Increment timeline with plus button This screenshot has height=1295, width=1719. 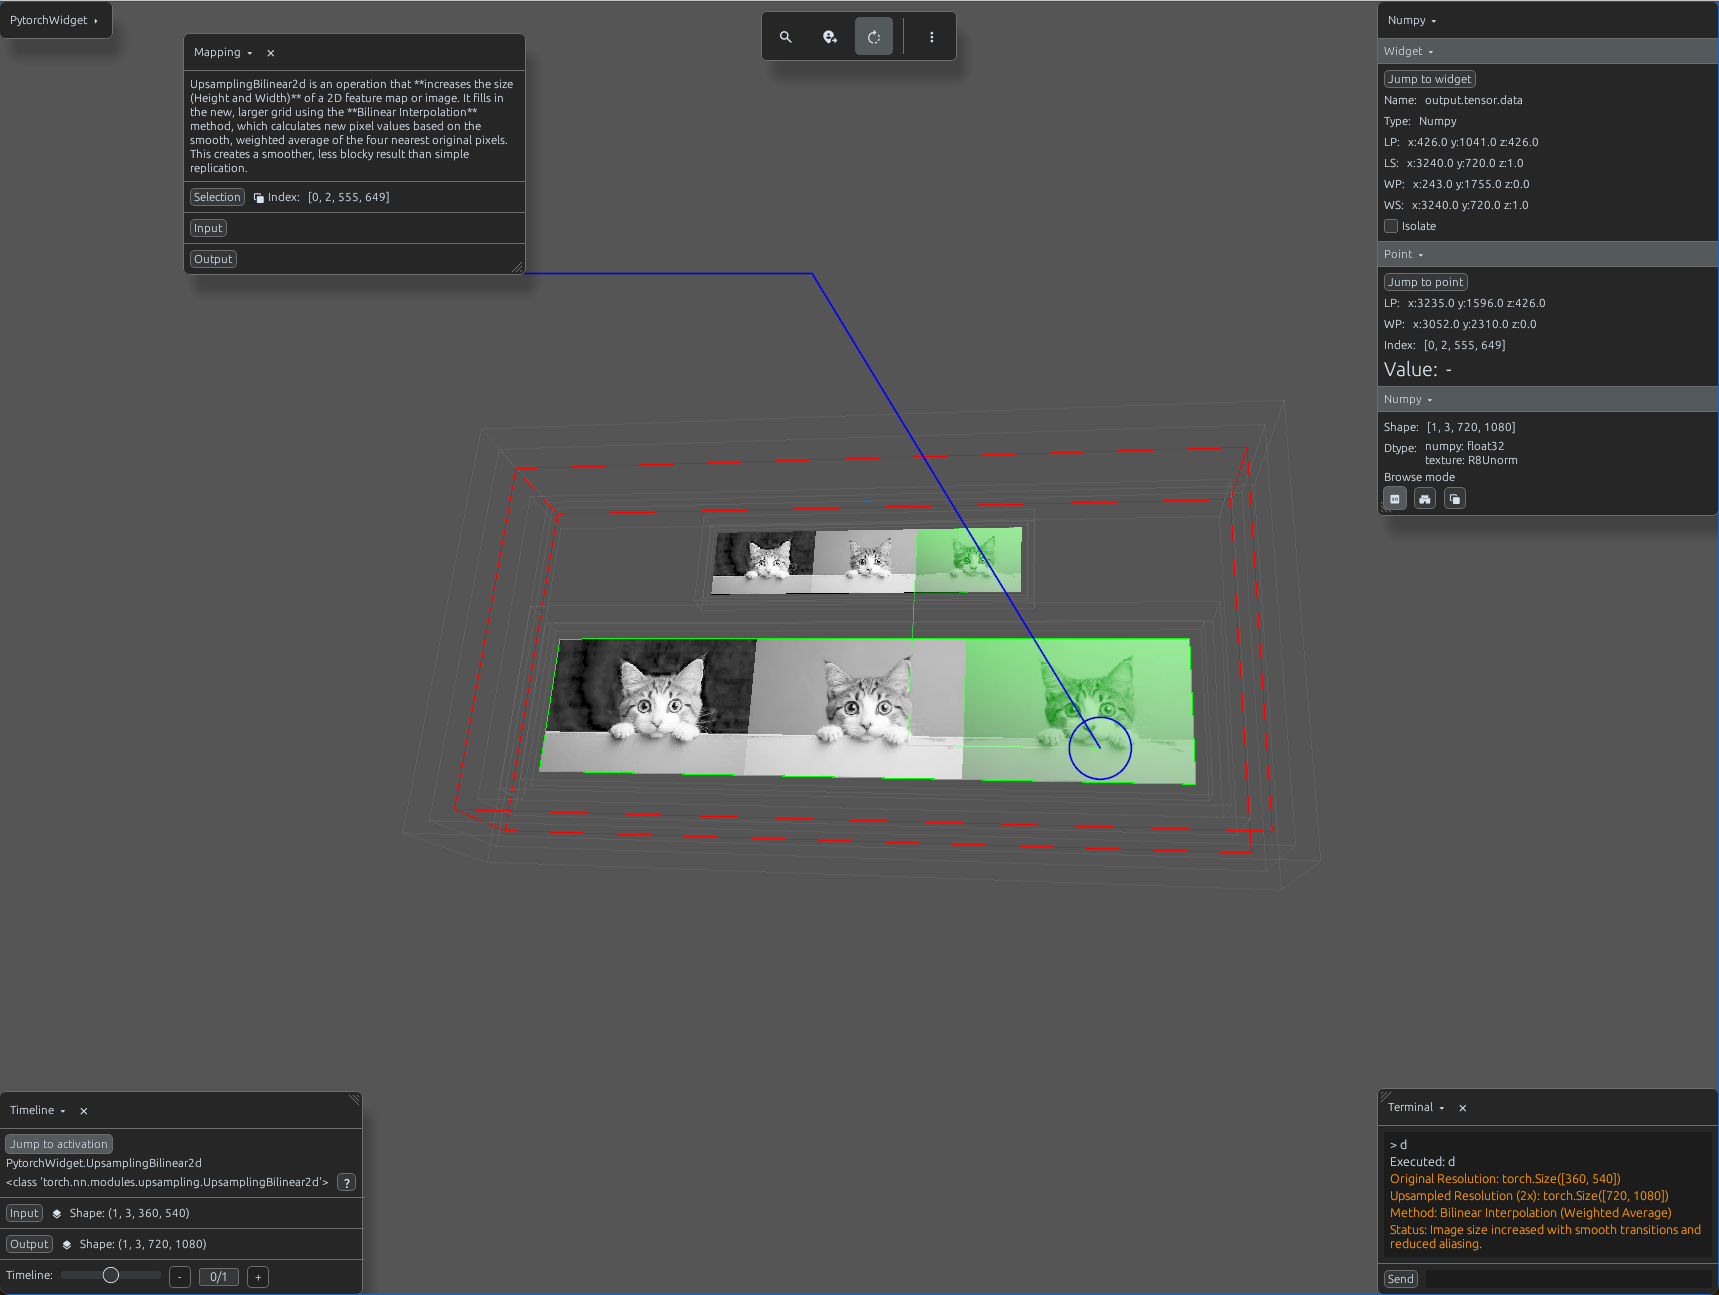pyautogui.click(x=258, y=1277)
